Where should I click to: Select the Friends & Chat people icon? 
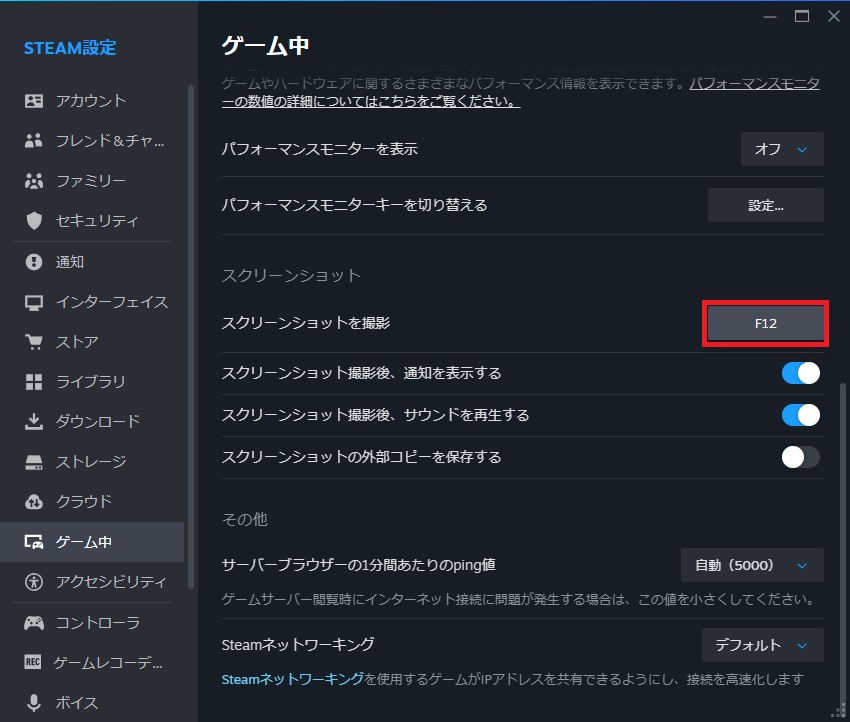(x=34, y=141)
